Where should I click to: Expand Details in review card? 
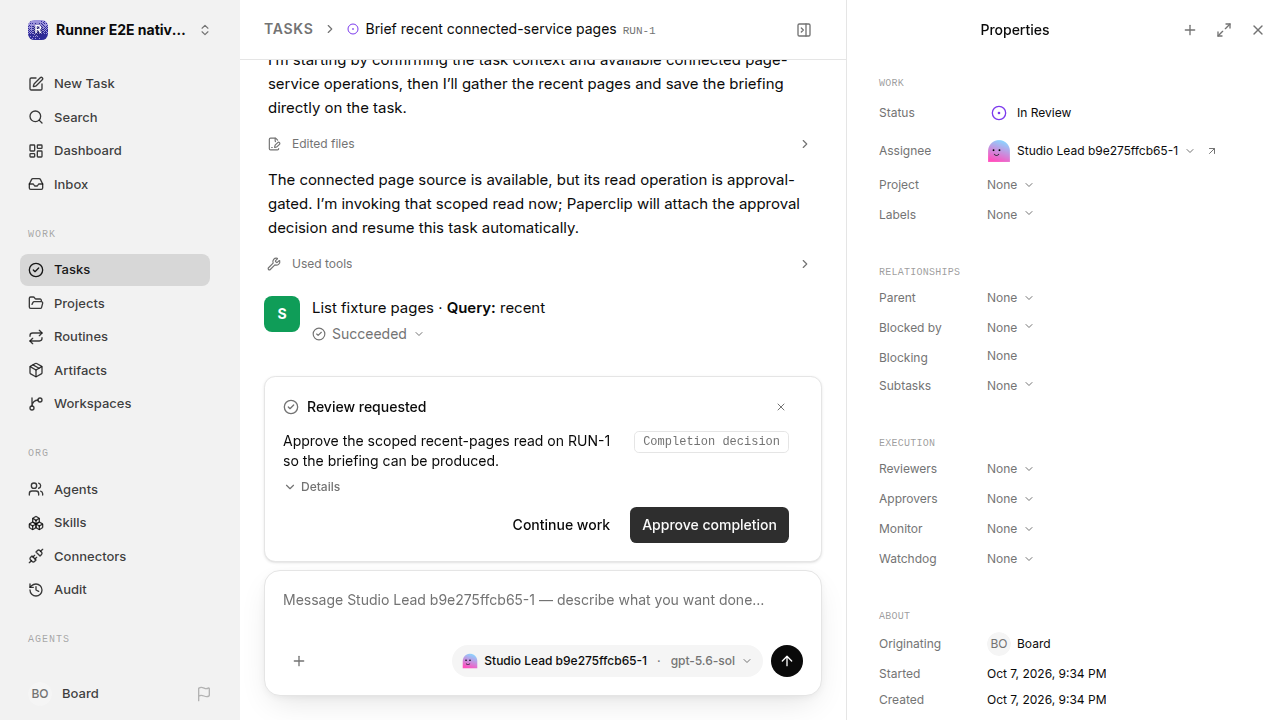click(x=312, y=487)
